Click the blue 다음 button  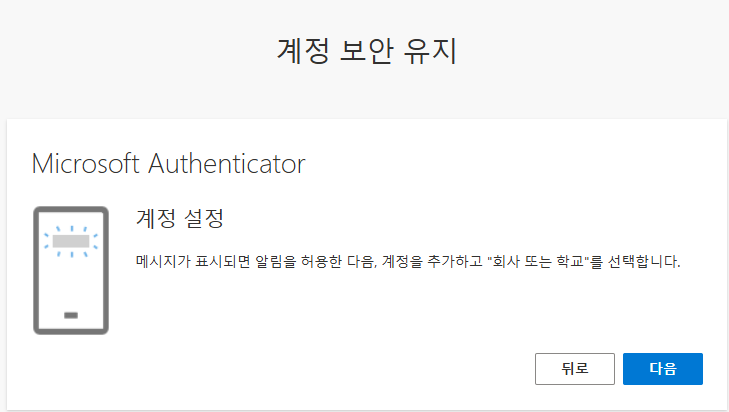662,368
